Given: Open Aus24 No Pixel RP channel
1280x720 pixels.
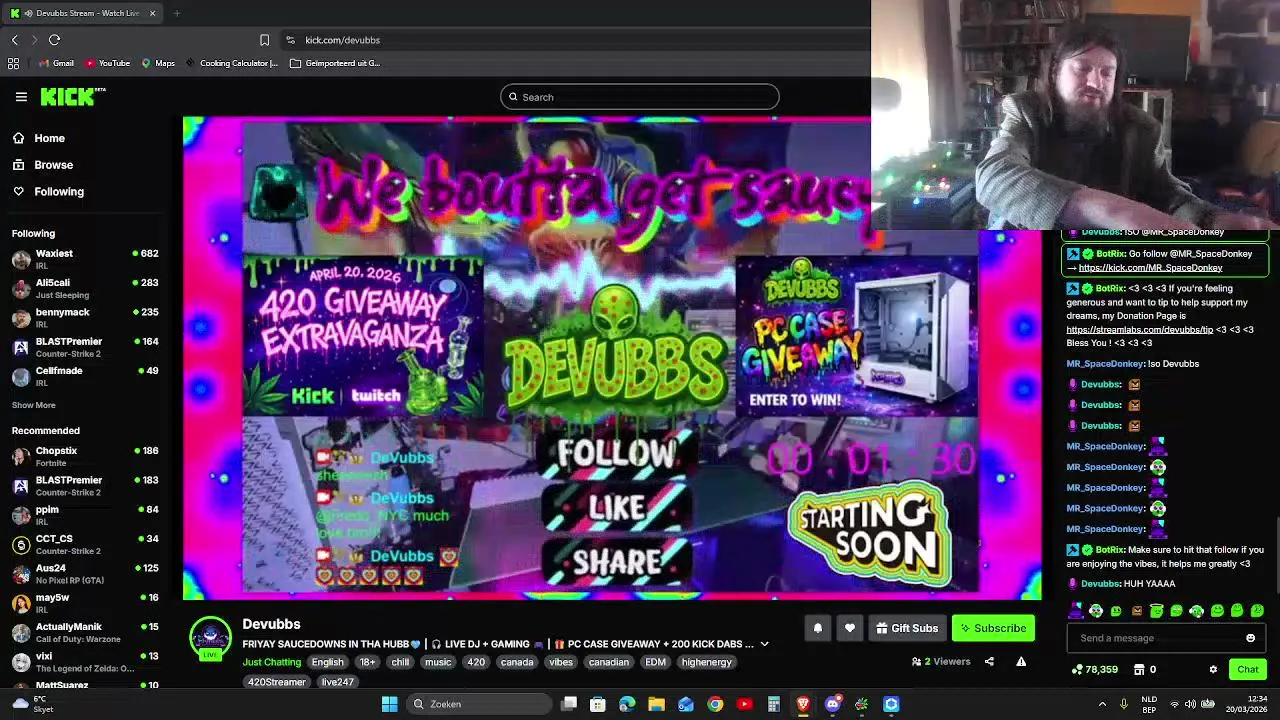Looking at the screenshot, I should (x=86, y=574).
